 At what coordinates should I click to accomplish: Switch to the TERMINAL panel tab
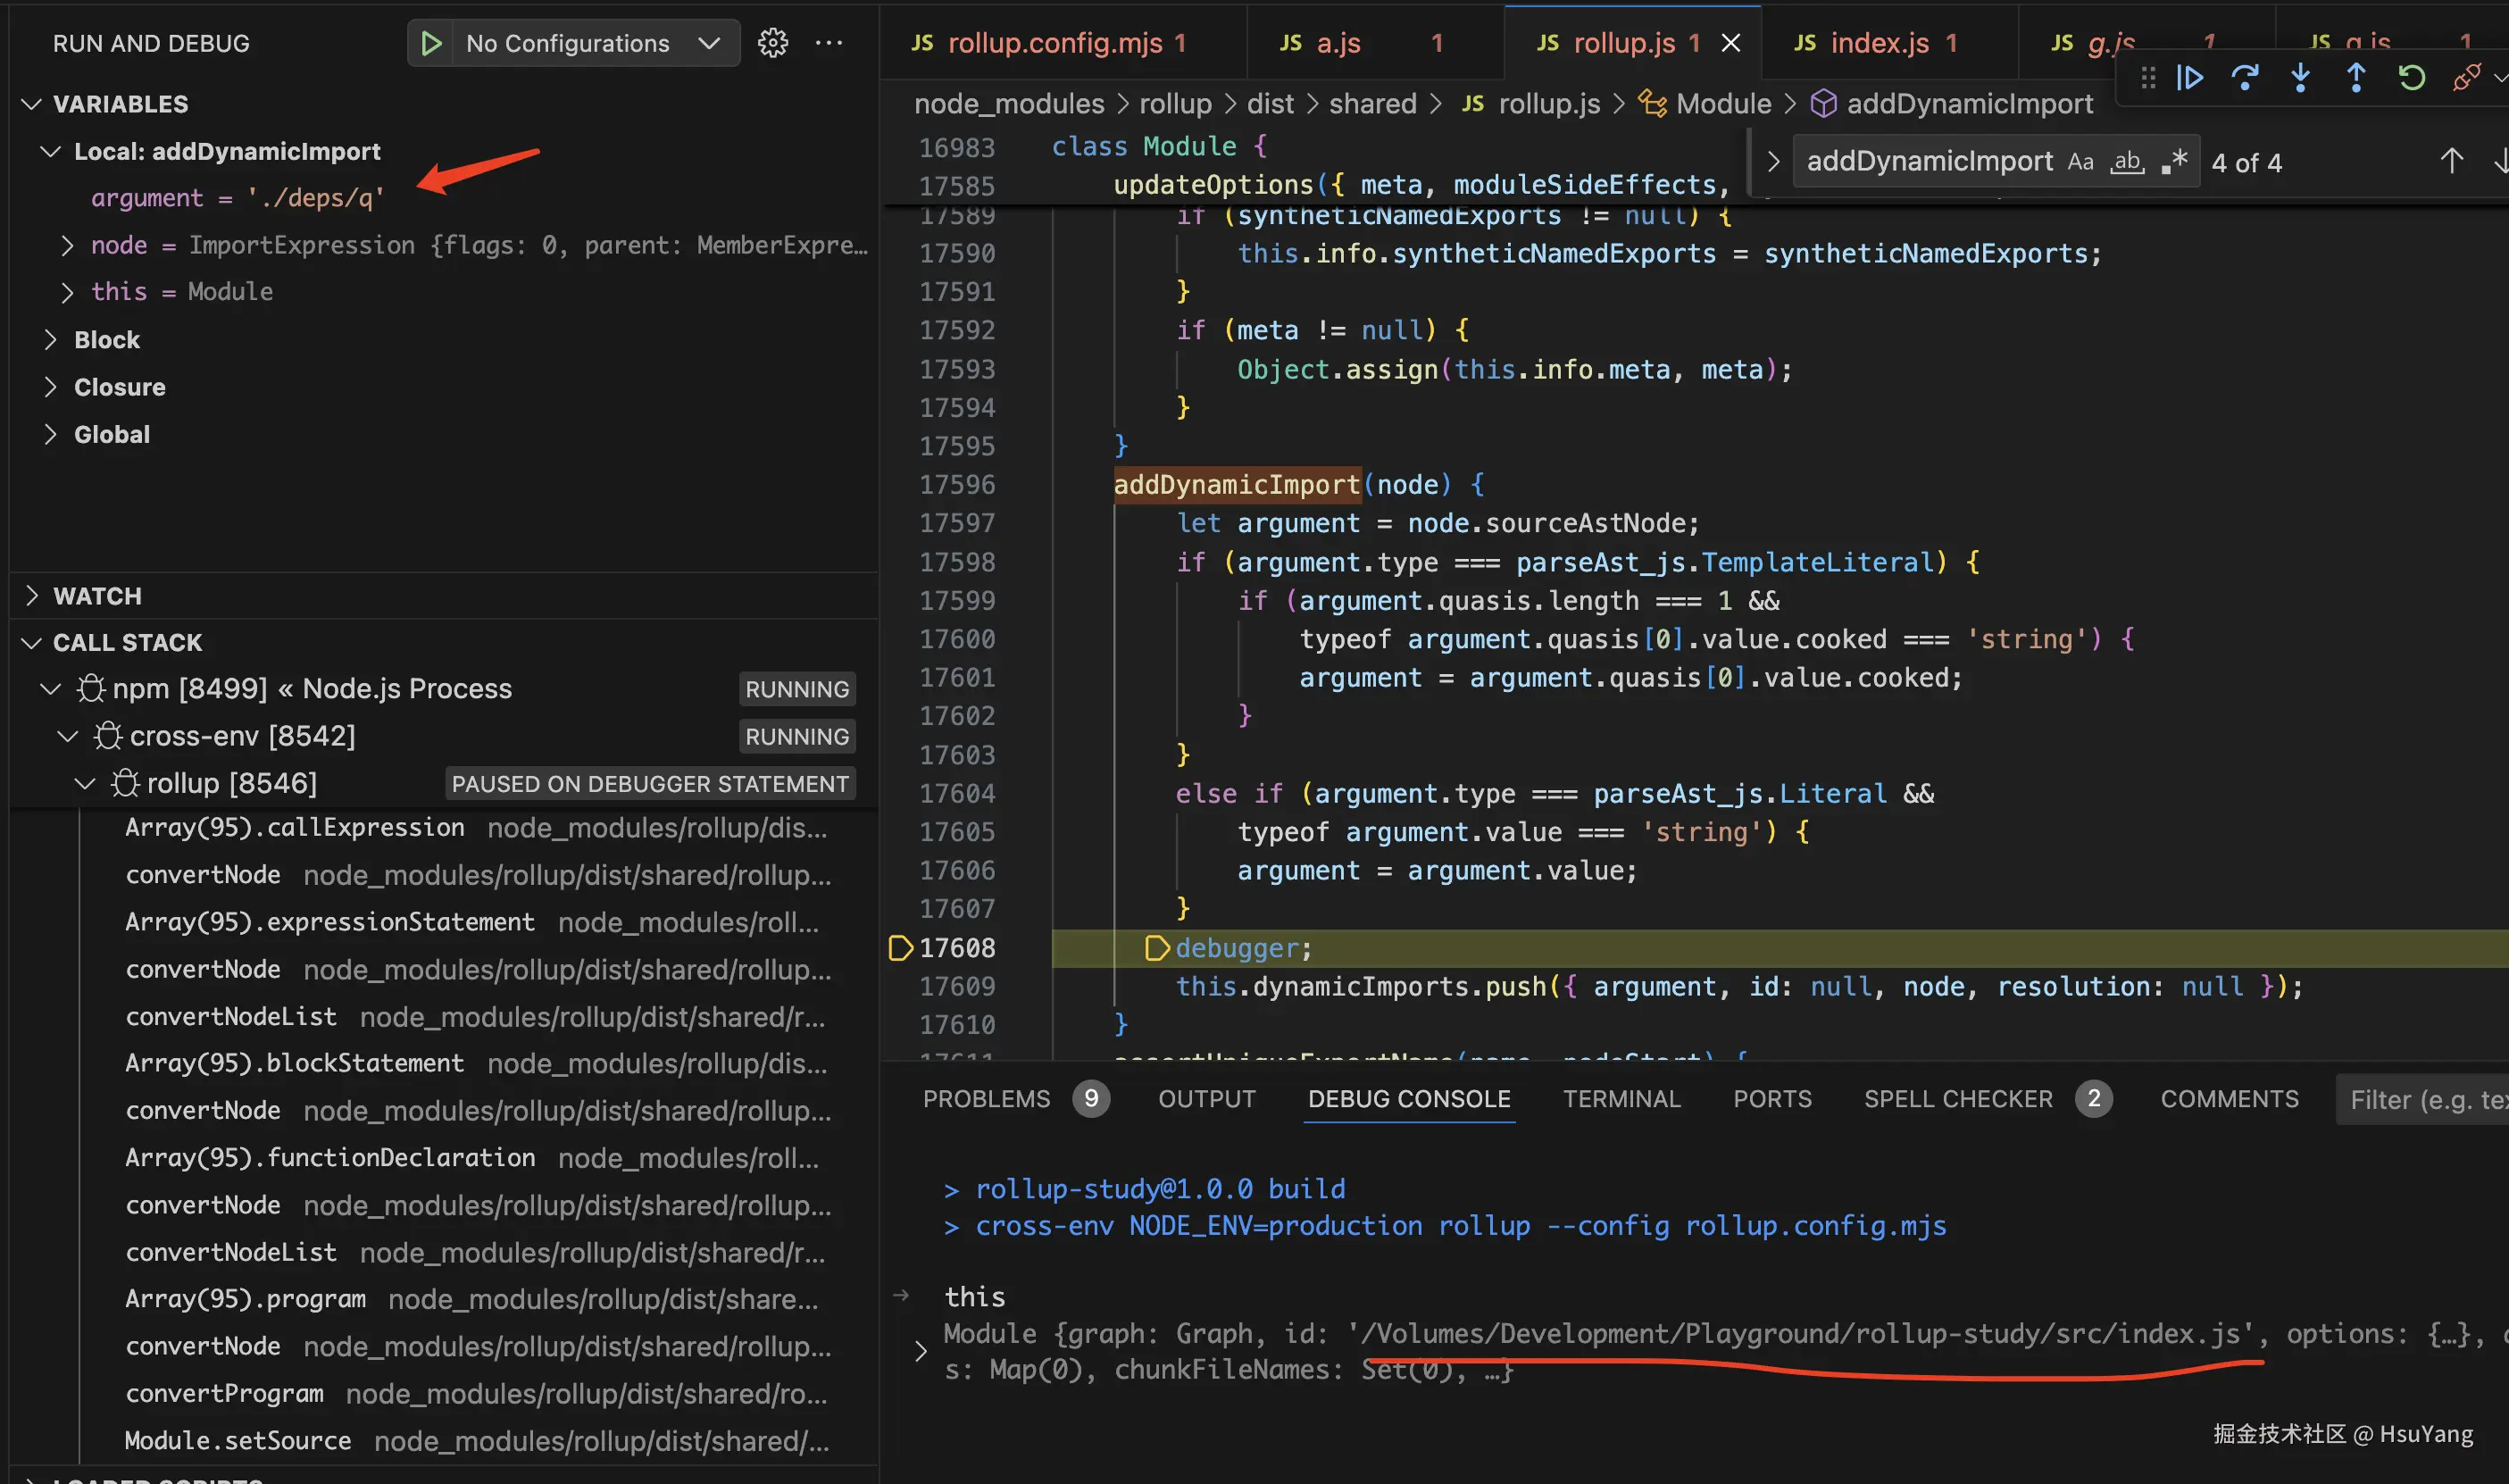click(1621, 1099)
